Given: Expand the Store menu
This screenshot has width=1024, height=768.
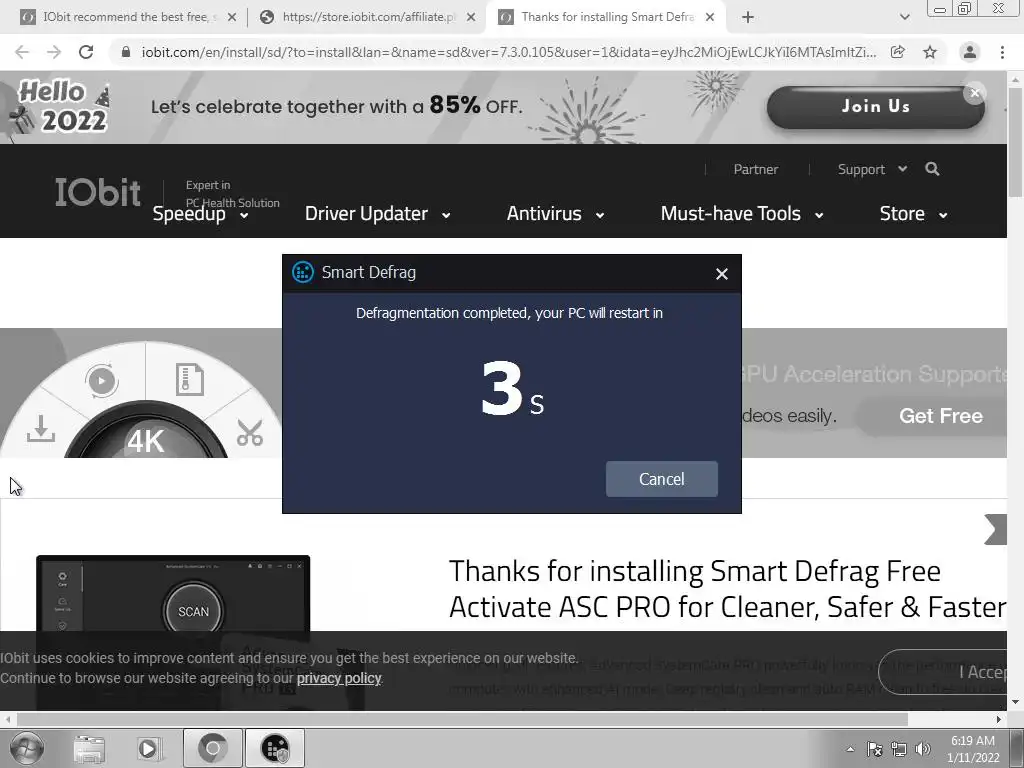Looking at the screenshot, I should coord(914,214).
